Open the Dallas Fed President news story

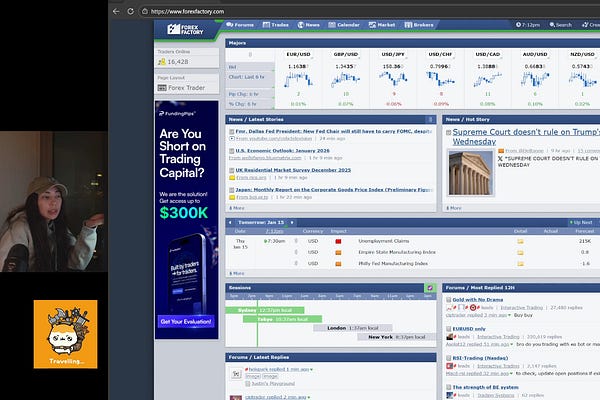[333, 131]
